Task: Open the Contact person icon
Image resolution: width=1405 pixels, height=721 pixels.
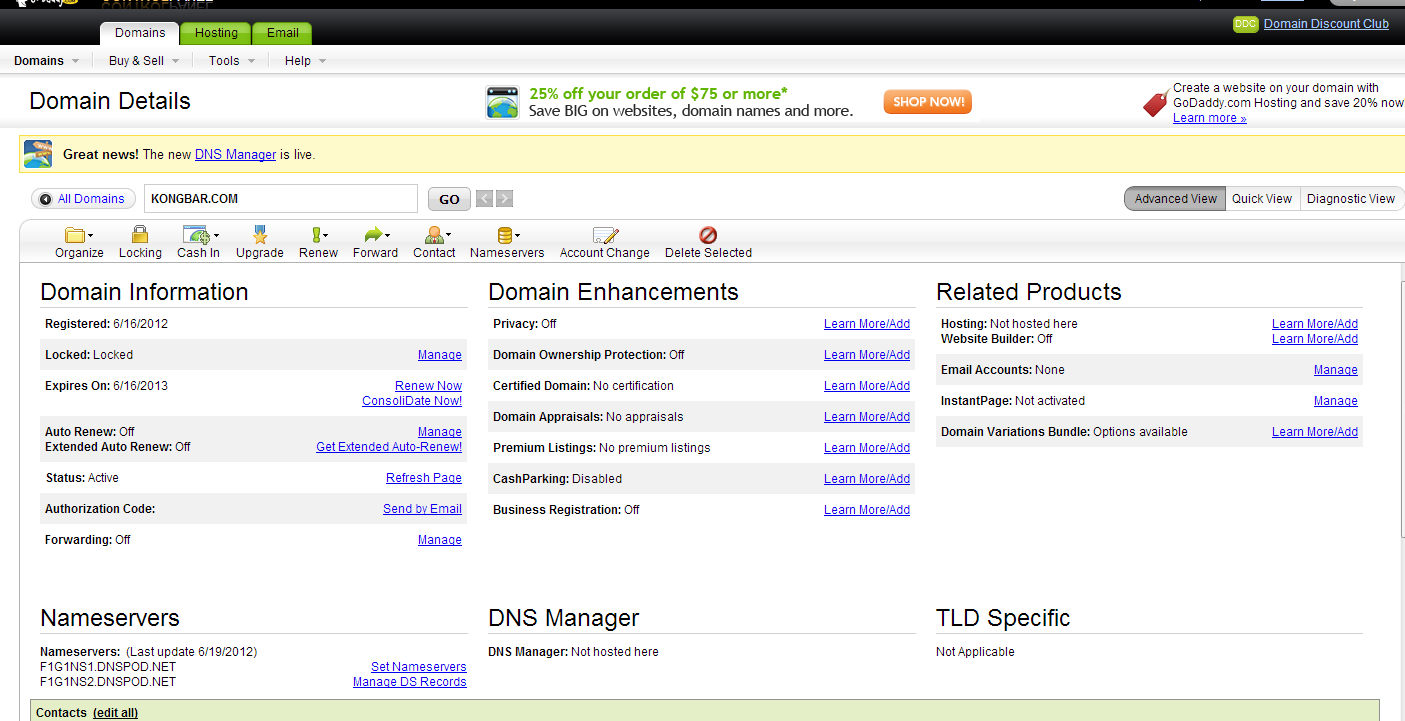Action: click(x=435, y=235)
